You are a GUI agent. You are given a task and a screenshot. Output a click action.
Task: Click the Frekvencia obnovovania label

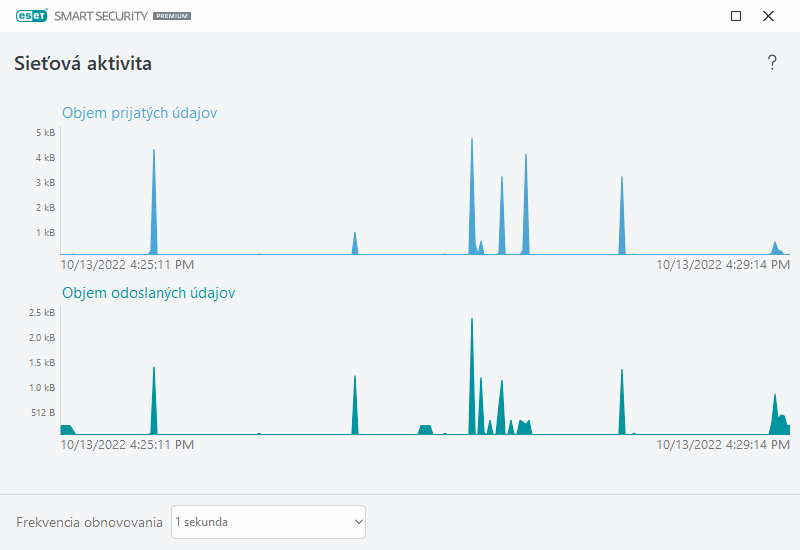(89, 522)
